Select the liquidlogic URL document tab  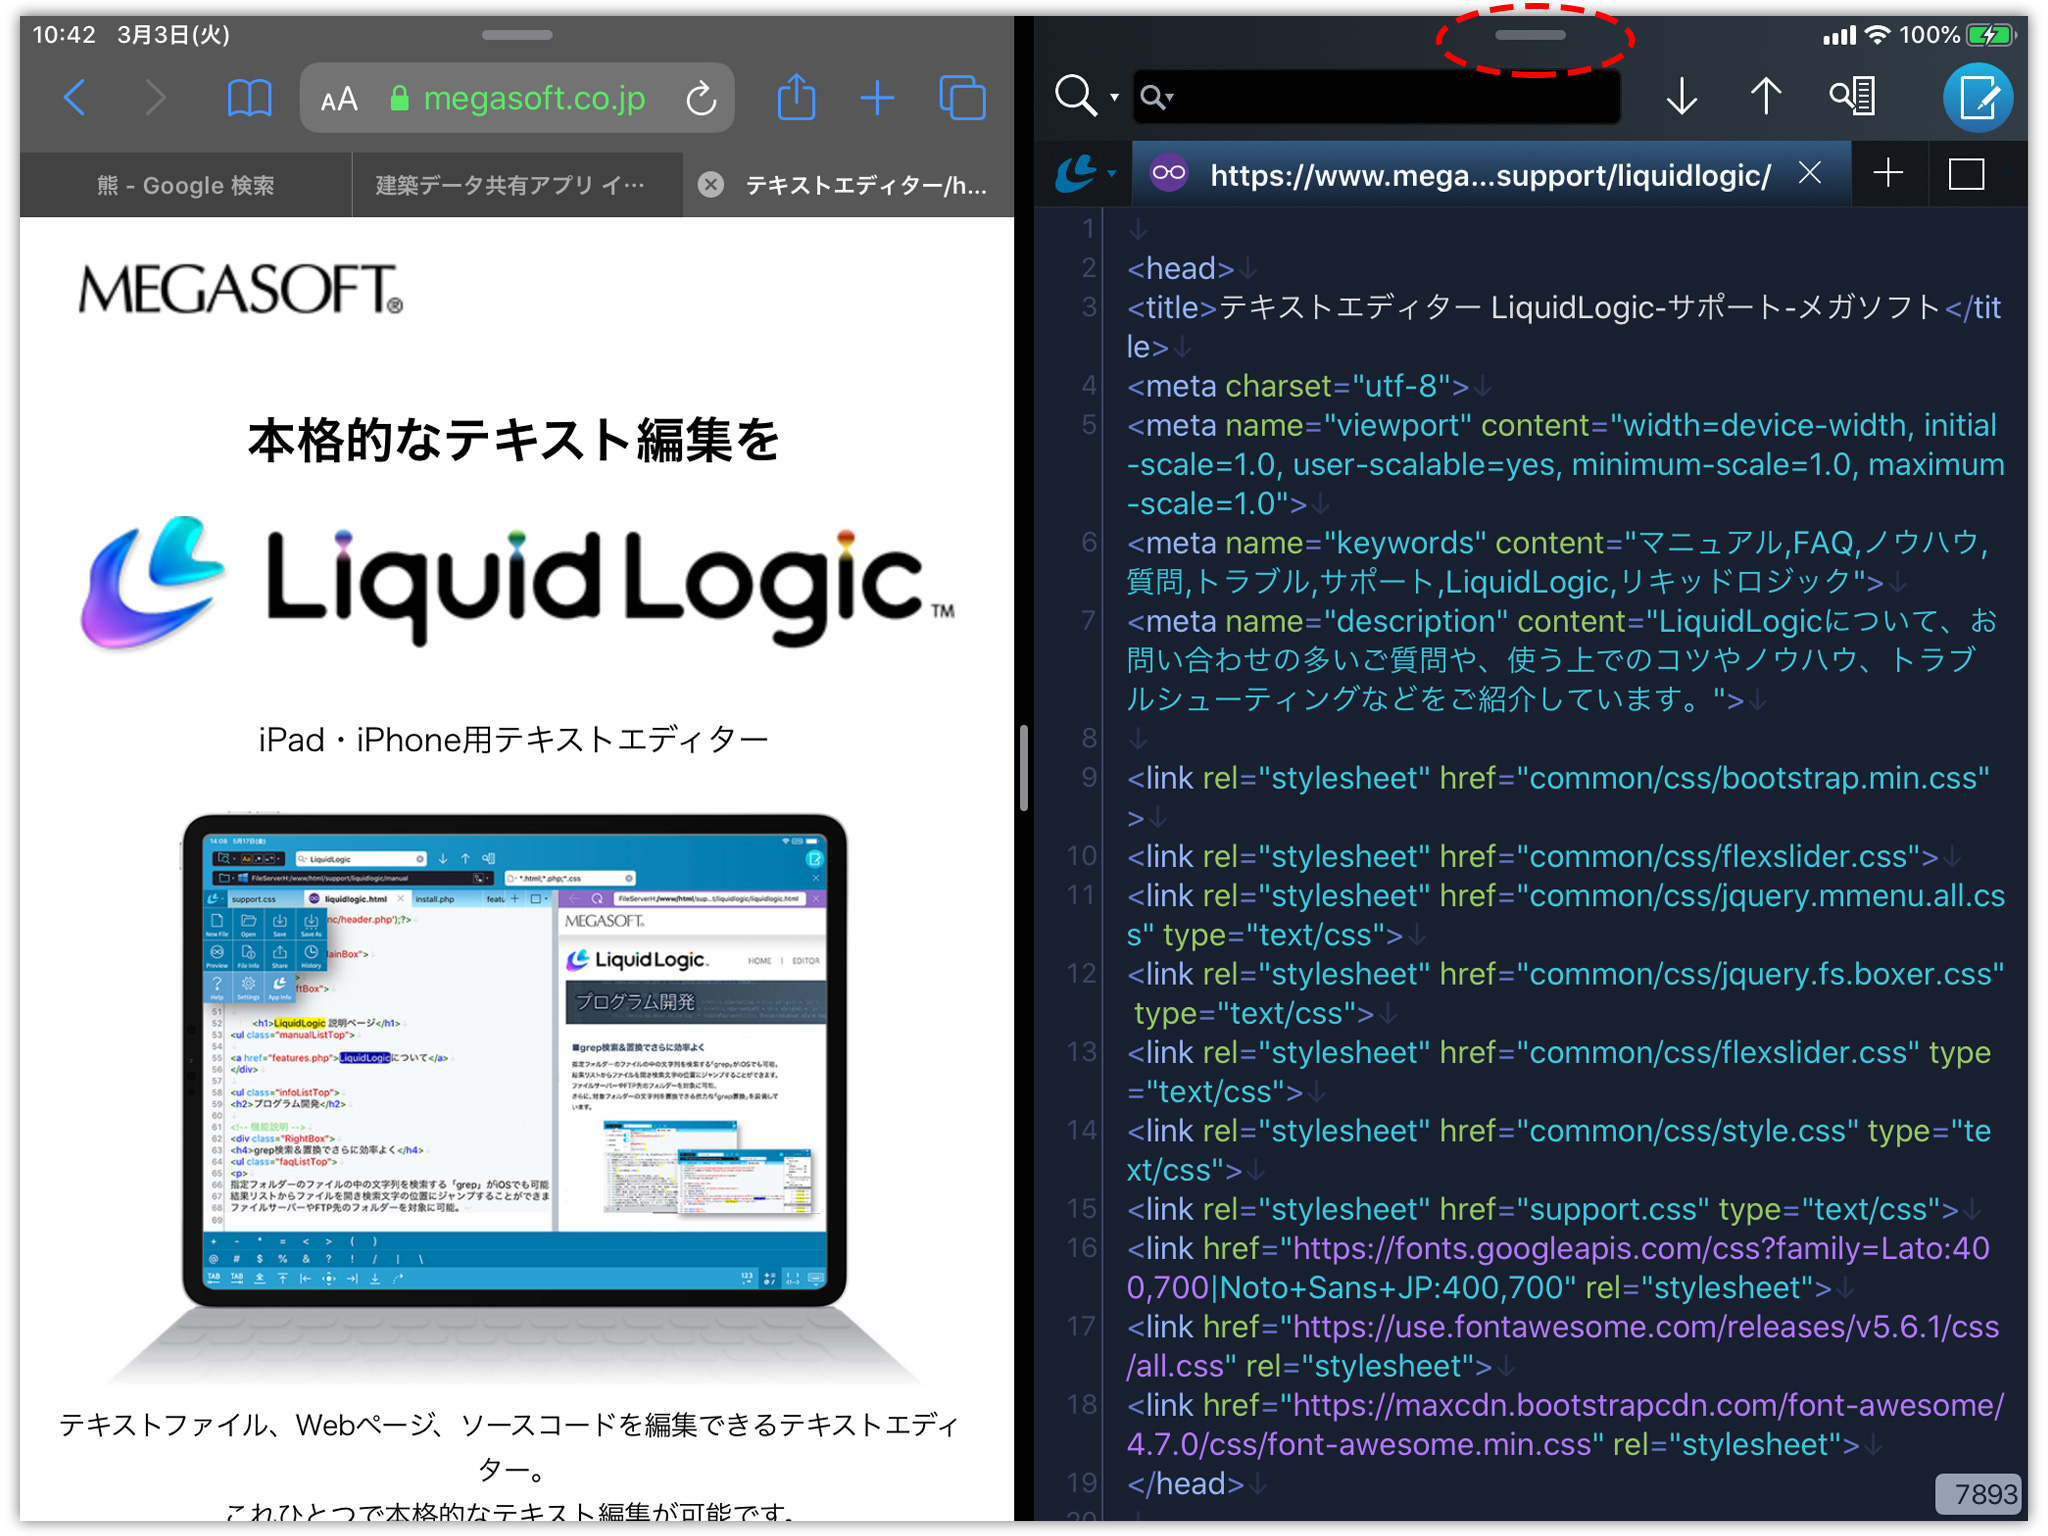click(x=1490, y=175)
